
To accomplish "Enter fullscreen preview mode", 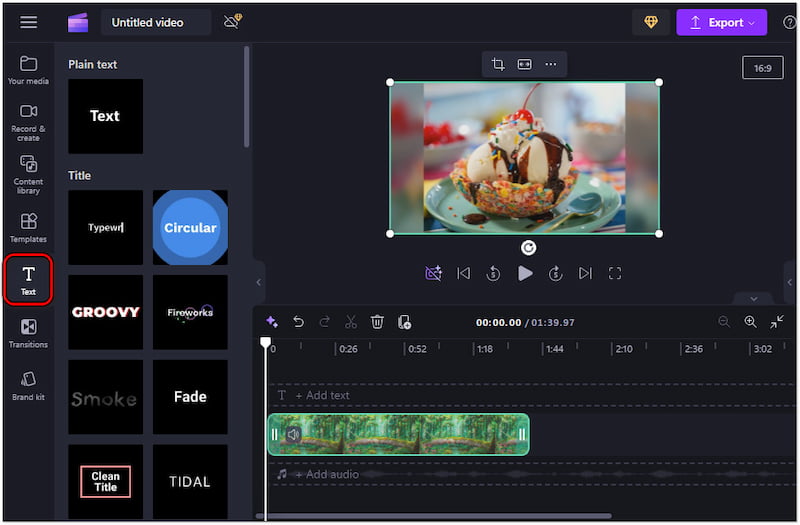I will coord(615,273).
